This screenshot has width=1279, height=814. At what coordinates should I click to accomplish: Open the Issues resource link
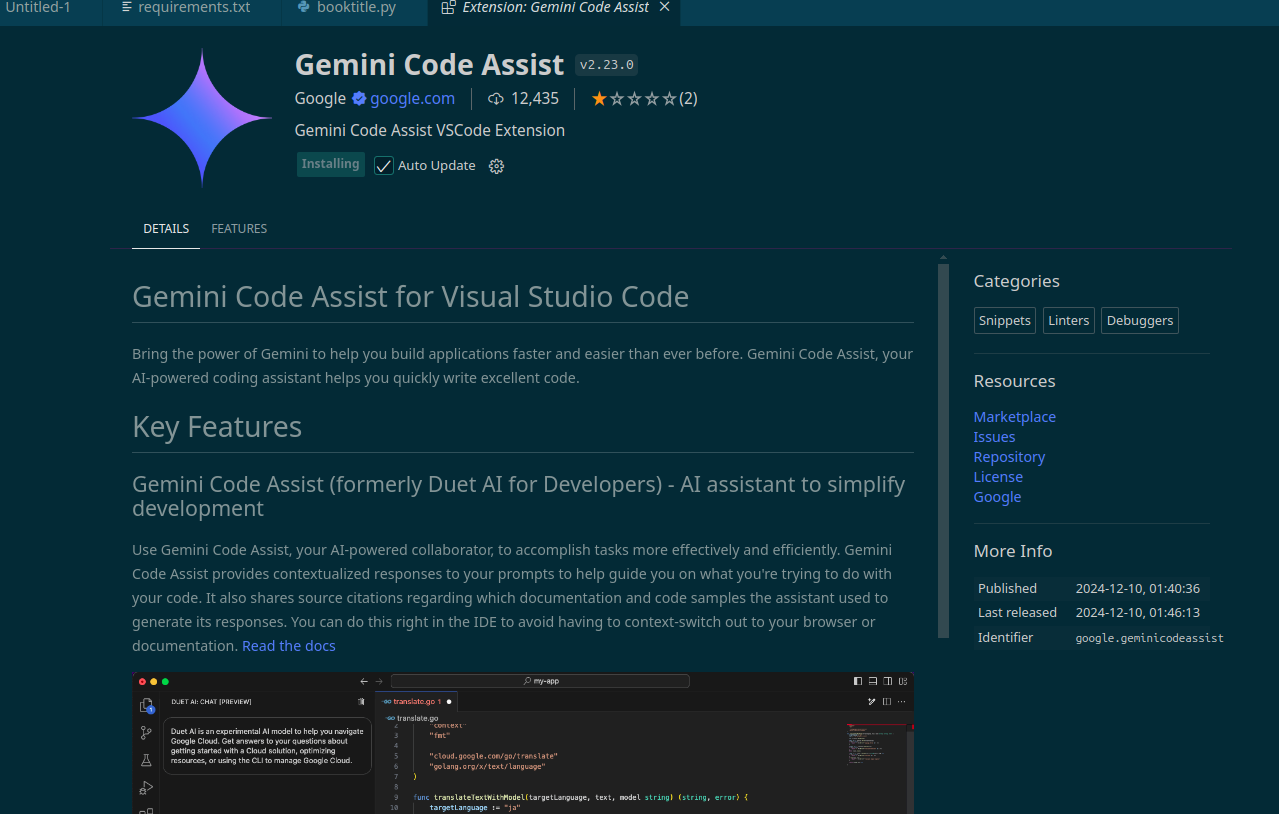tap(993, 436)
